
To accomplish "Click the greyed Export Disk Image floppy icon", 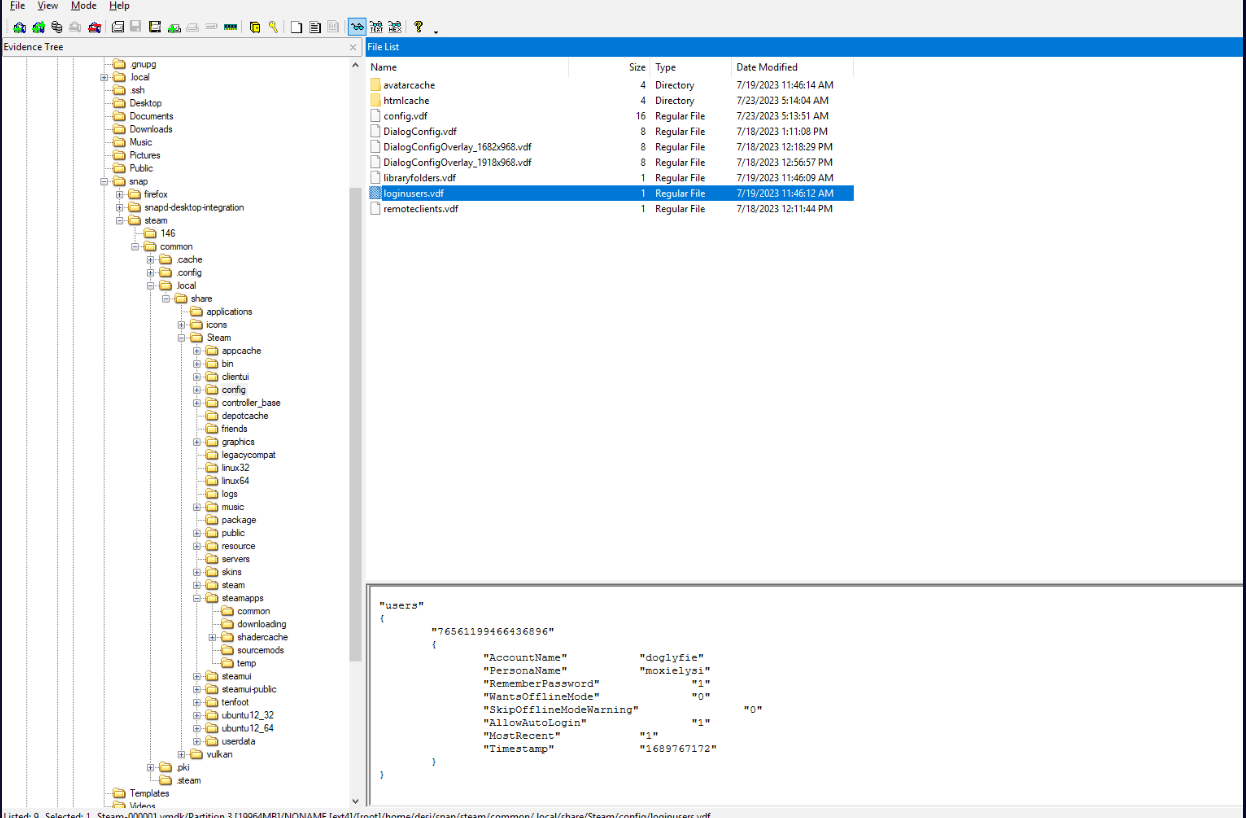I will click(x=135, y=27).
